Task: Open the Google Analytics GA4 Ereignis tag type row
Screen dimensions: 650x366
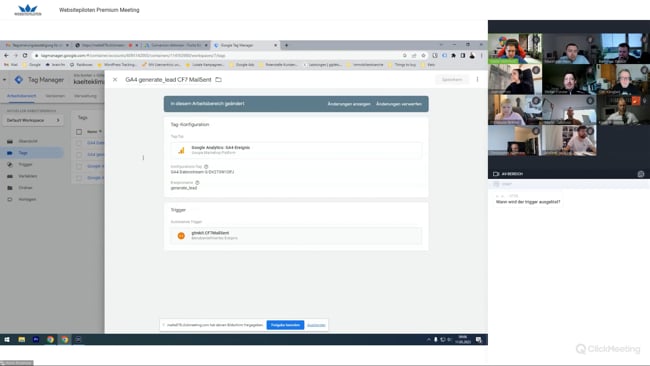Action: [296, 150]
